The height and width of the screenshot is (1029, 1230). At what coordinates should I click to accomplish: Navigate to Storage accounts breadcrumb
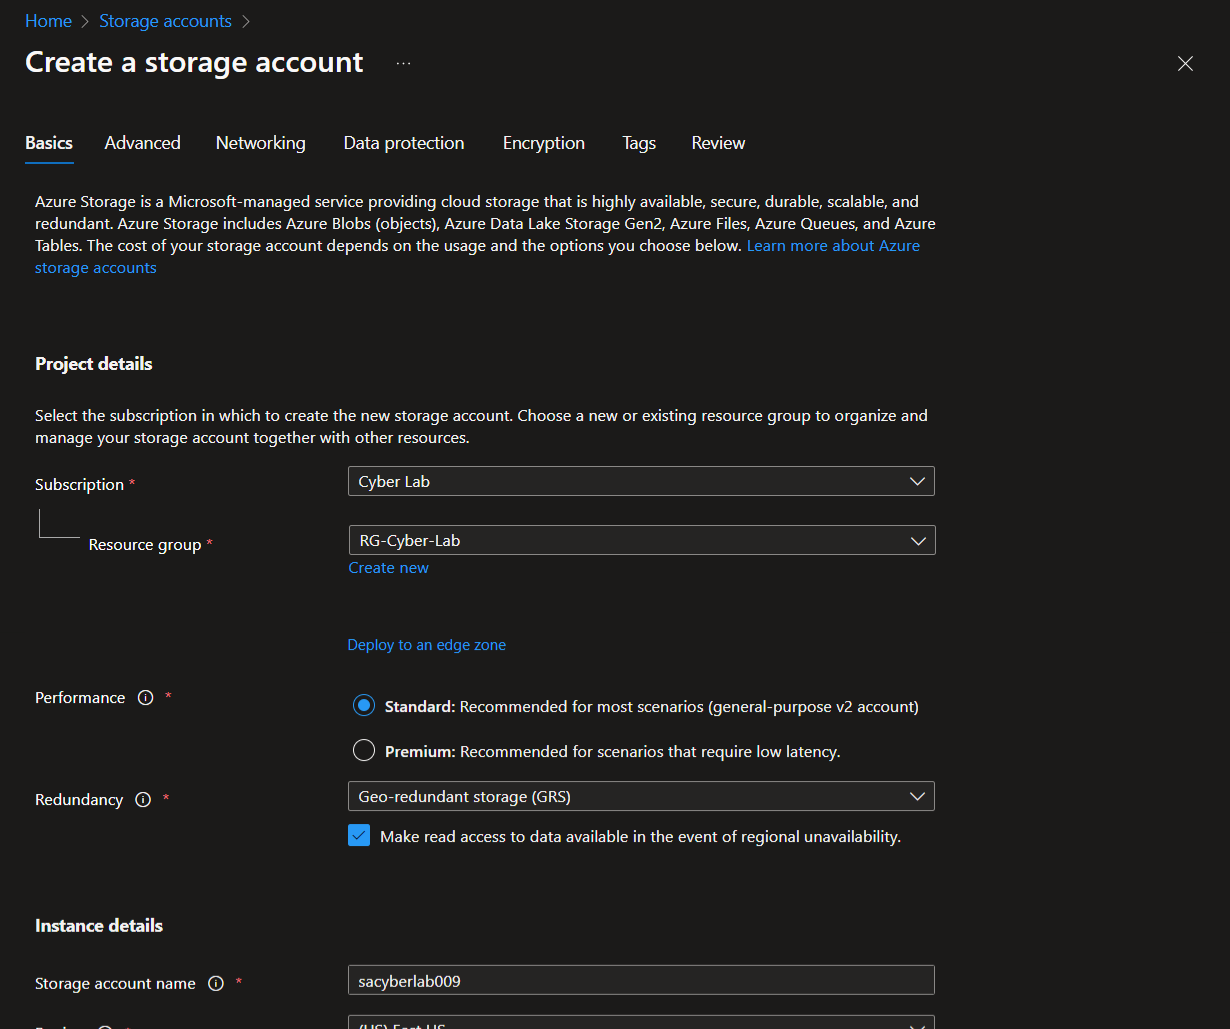pyautogui.click(x=165, y=21)
